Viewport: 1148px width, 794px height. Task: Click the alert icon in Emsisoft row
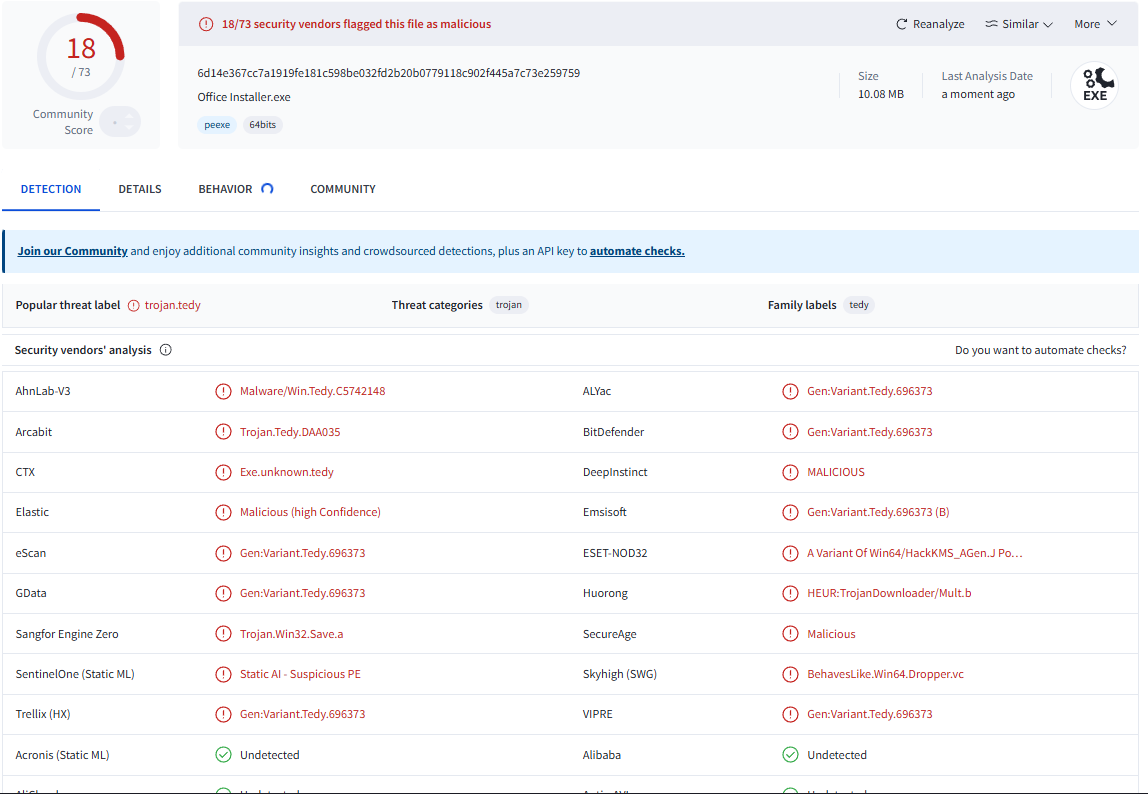pos(790,513)
